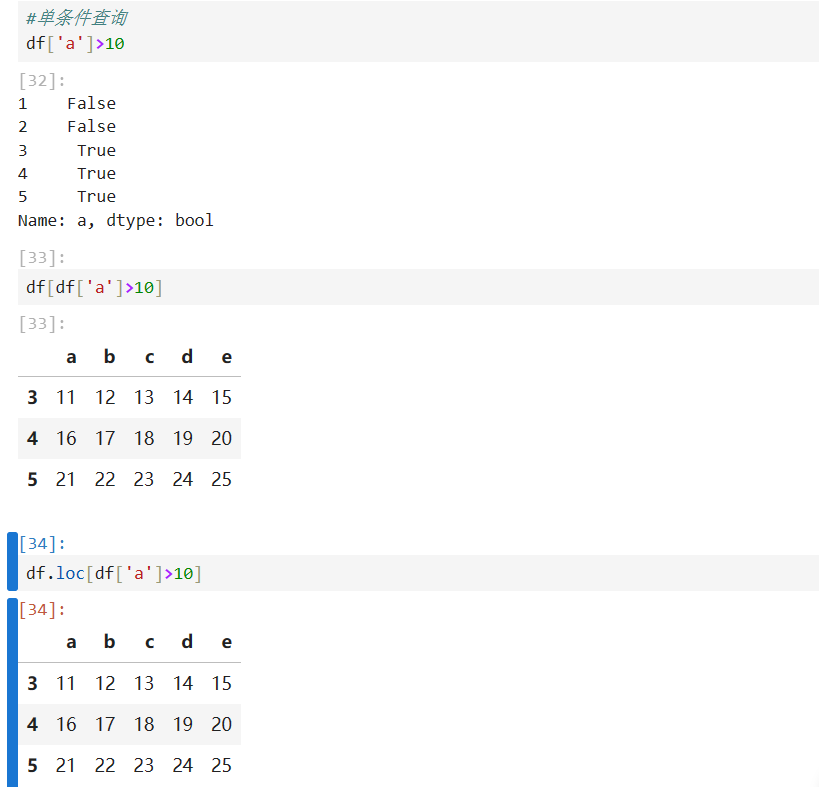The width and height of the screenshot is (819, 787).
Task: Click value 17 in output 34 table
Action: coord(105,724)
